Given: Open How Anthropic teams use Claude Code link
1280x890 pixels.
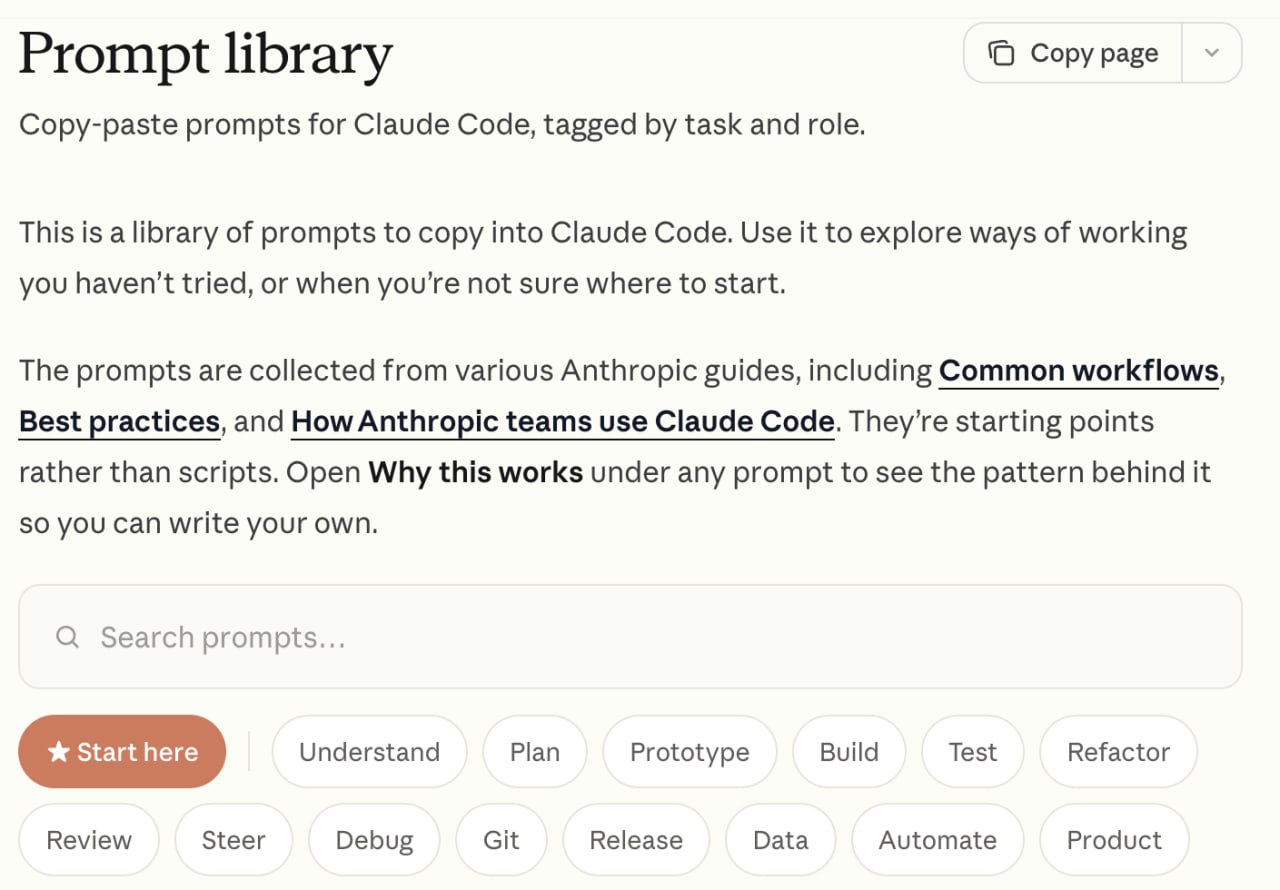Looking at the screenshot, I should pos(563,422).
